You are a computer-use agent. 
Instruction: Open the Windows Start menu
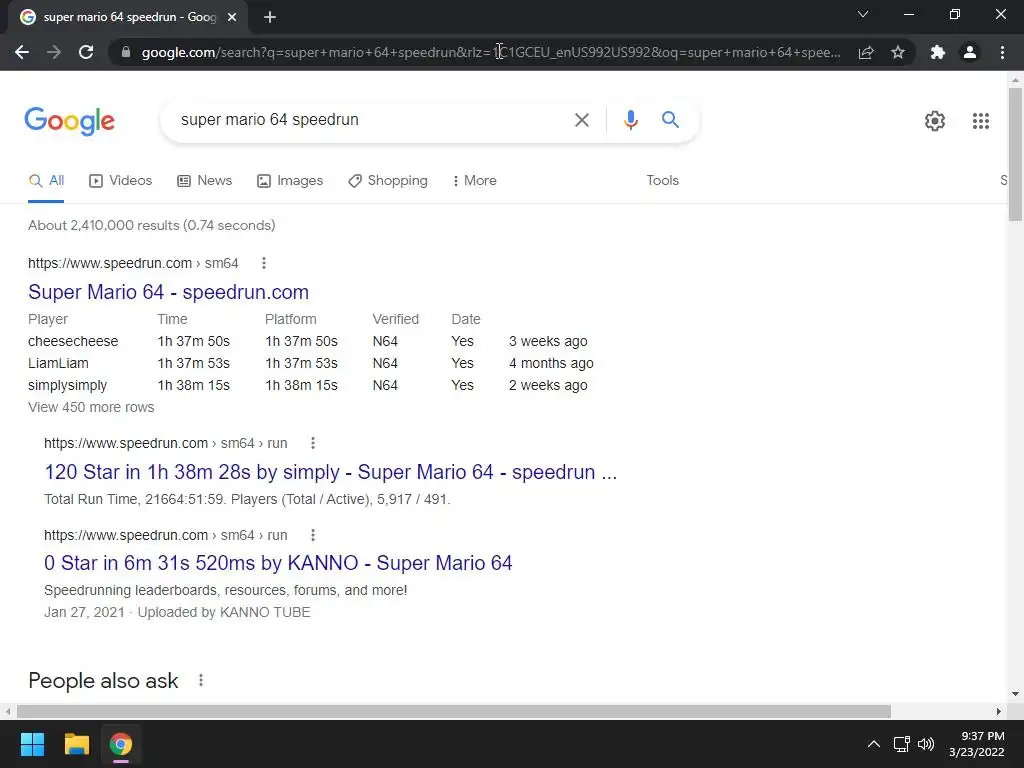click(x=32, y=744)
